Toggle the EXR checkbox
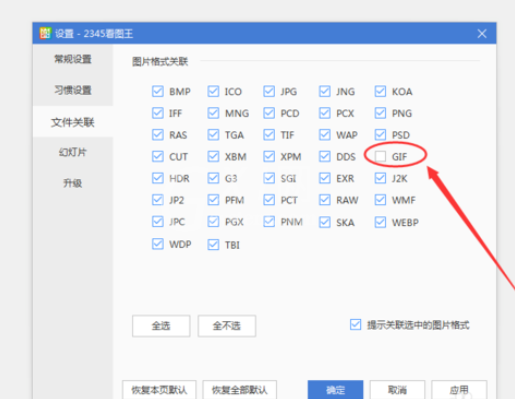Image resolution: width=515 pixels, height=399 pixels. [325, 178]
